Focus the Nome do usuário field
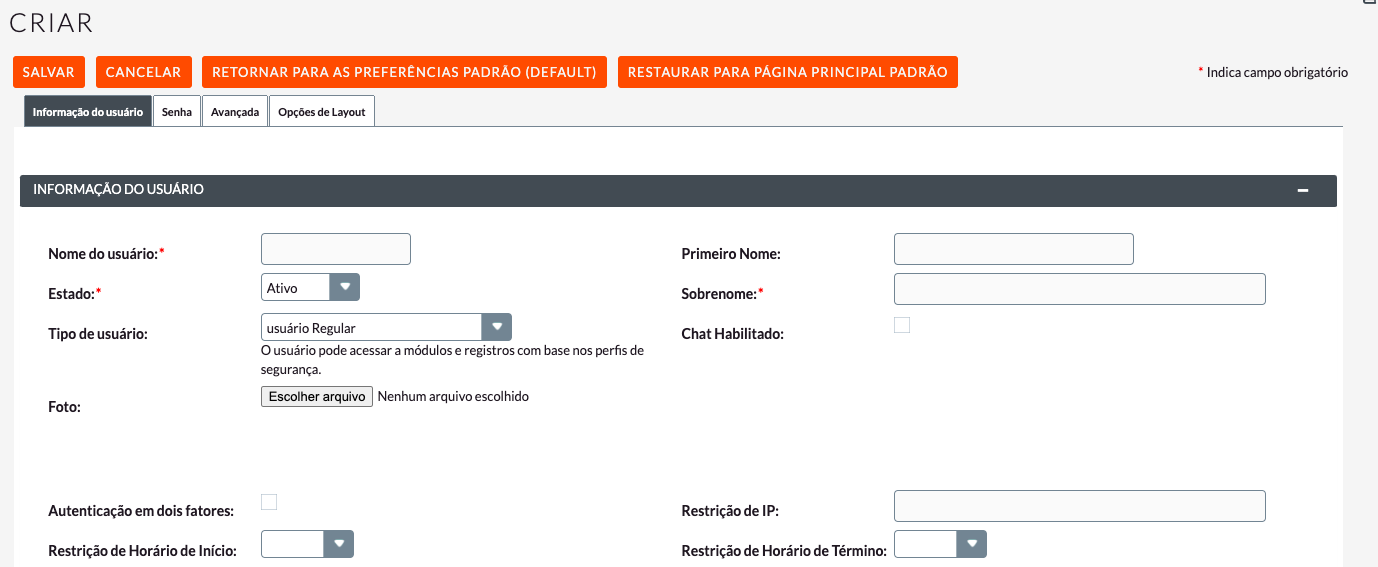1378x567 pixels. click(x=336, y=249)
